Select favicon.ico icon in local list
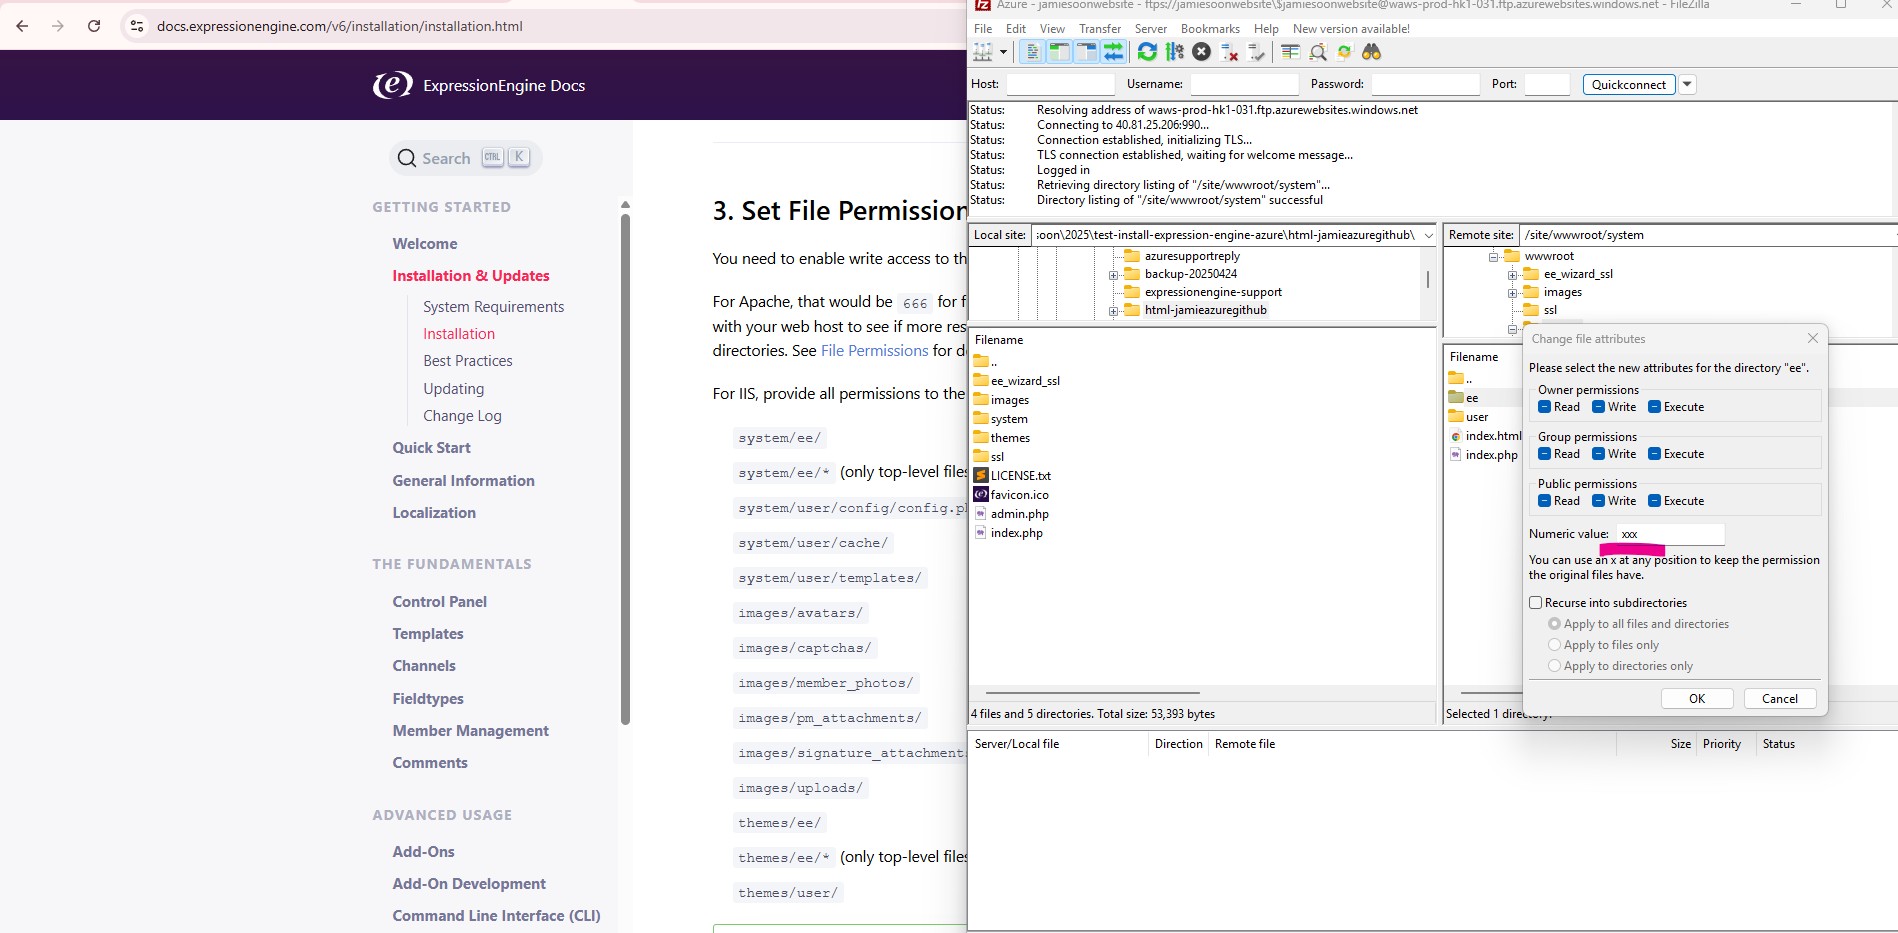Viewport: 1898px width, 933px height. 981,495
